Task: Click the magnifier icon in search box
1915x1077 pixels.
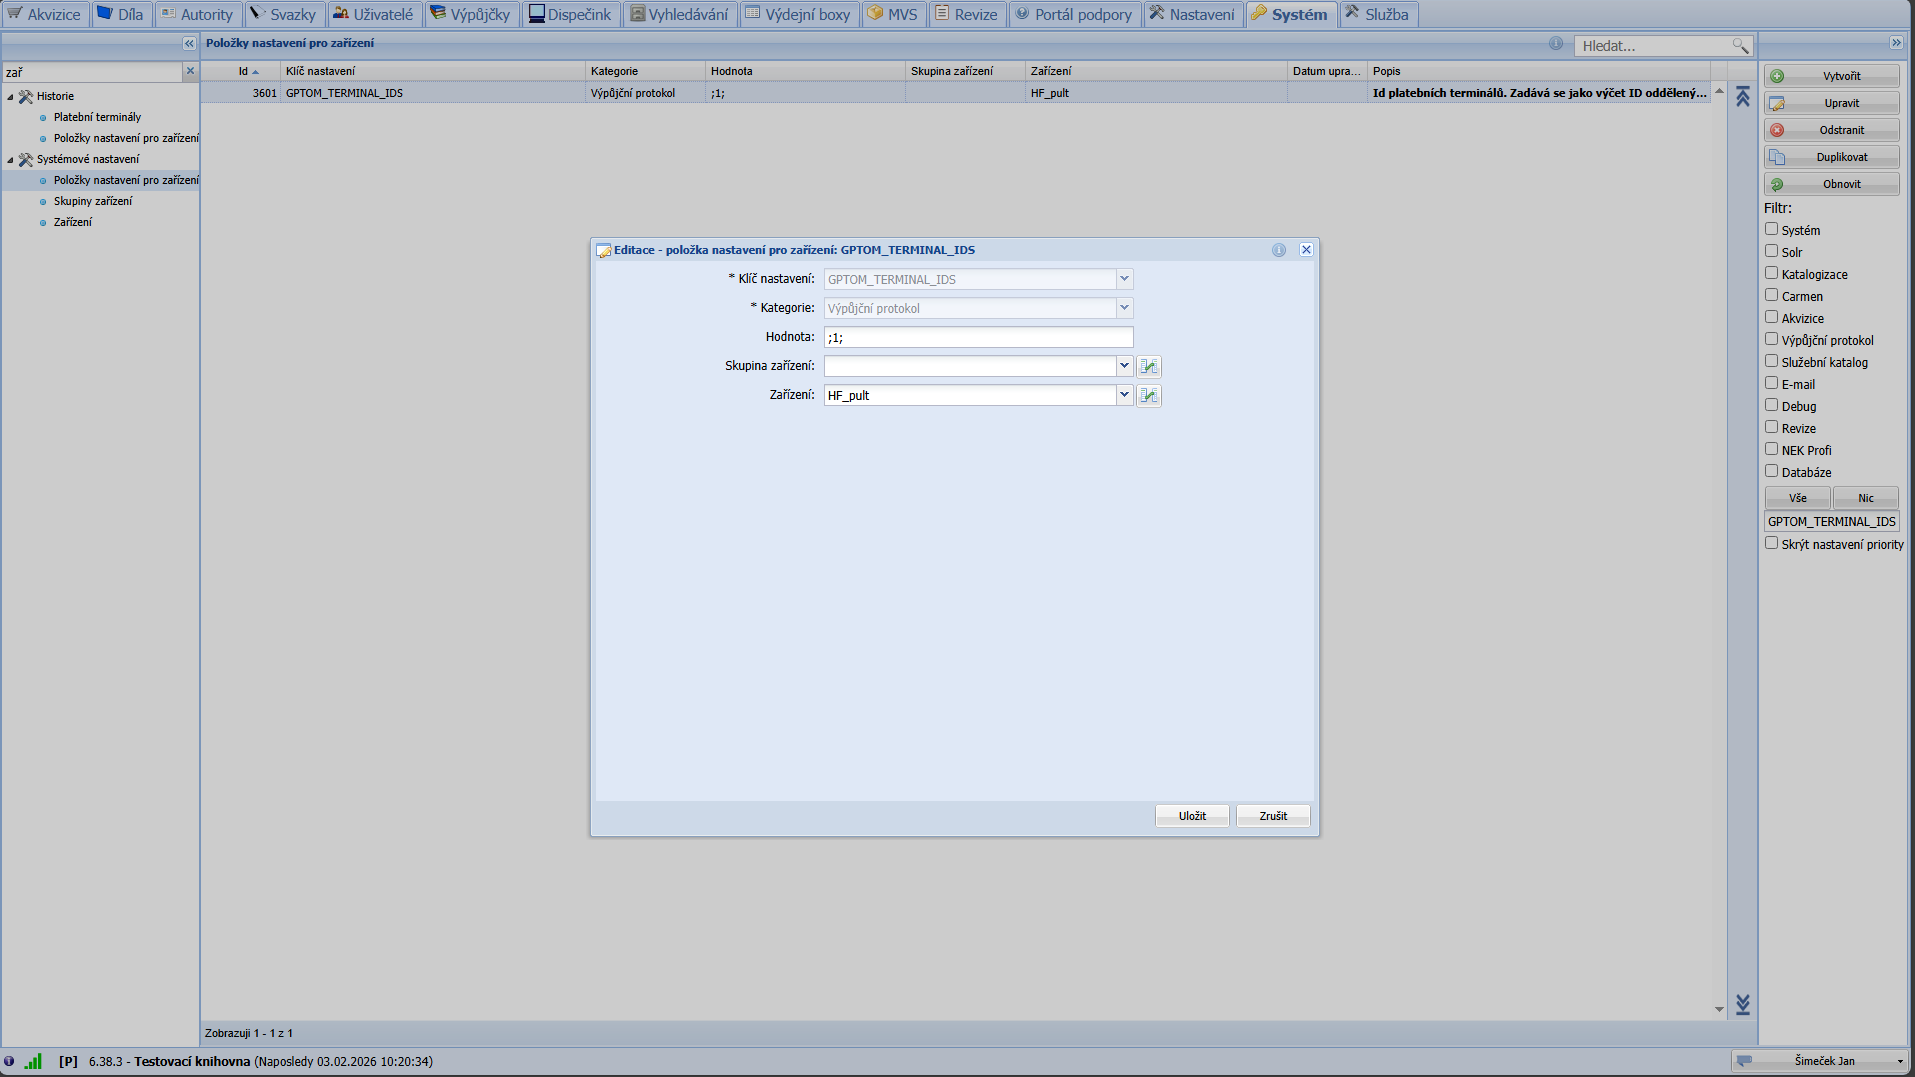Action: click(1740, 46)
